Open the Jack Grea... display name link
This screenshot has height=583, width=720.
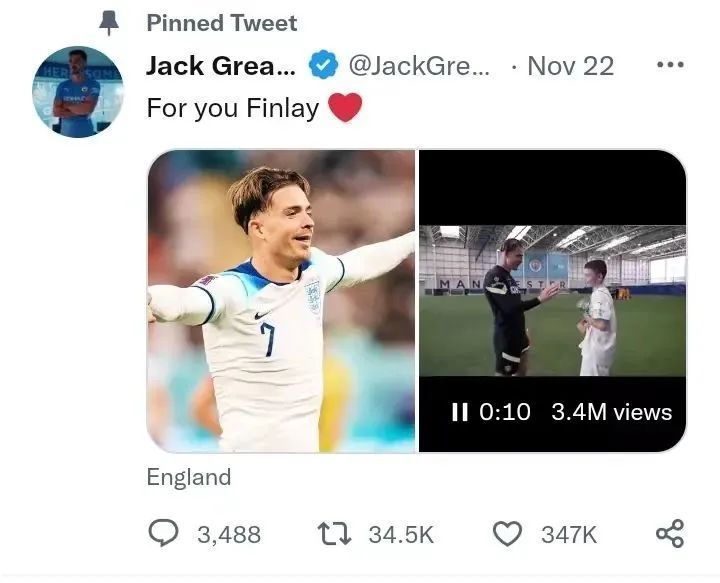point(221,66)
